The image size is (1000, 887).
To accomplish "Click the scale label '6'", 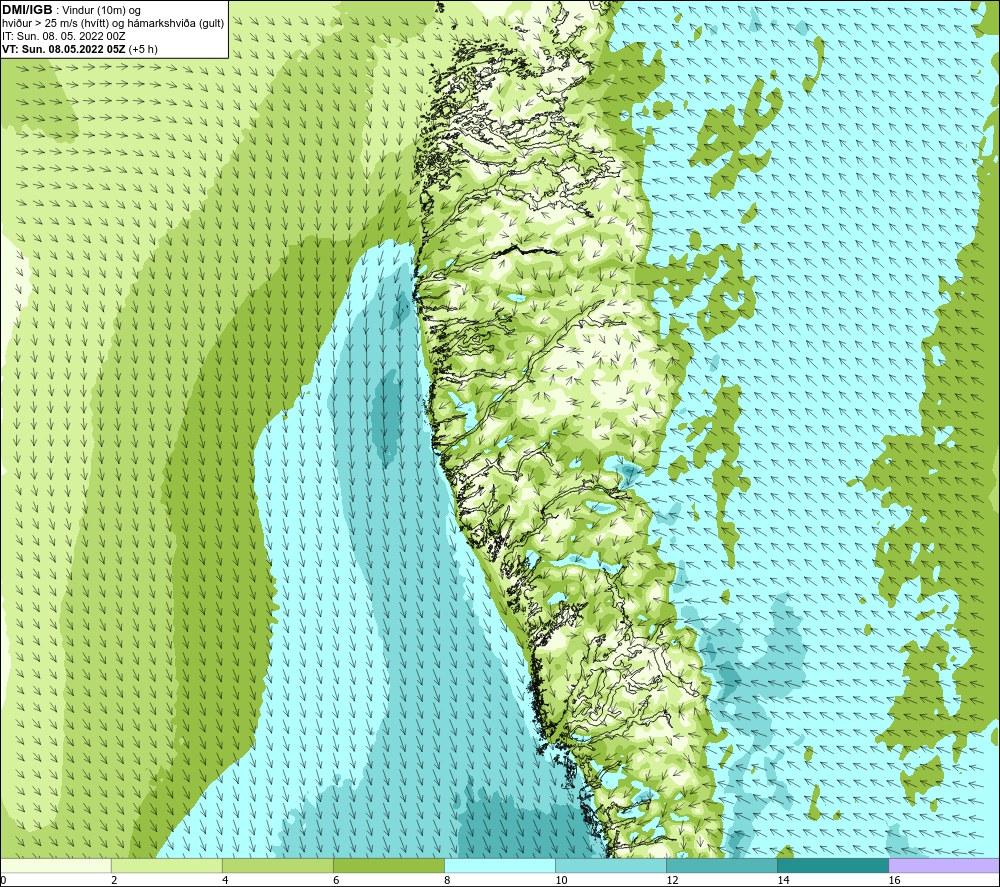I will [336, 880].
